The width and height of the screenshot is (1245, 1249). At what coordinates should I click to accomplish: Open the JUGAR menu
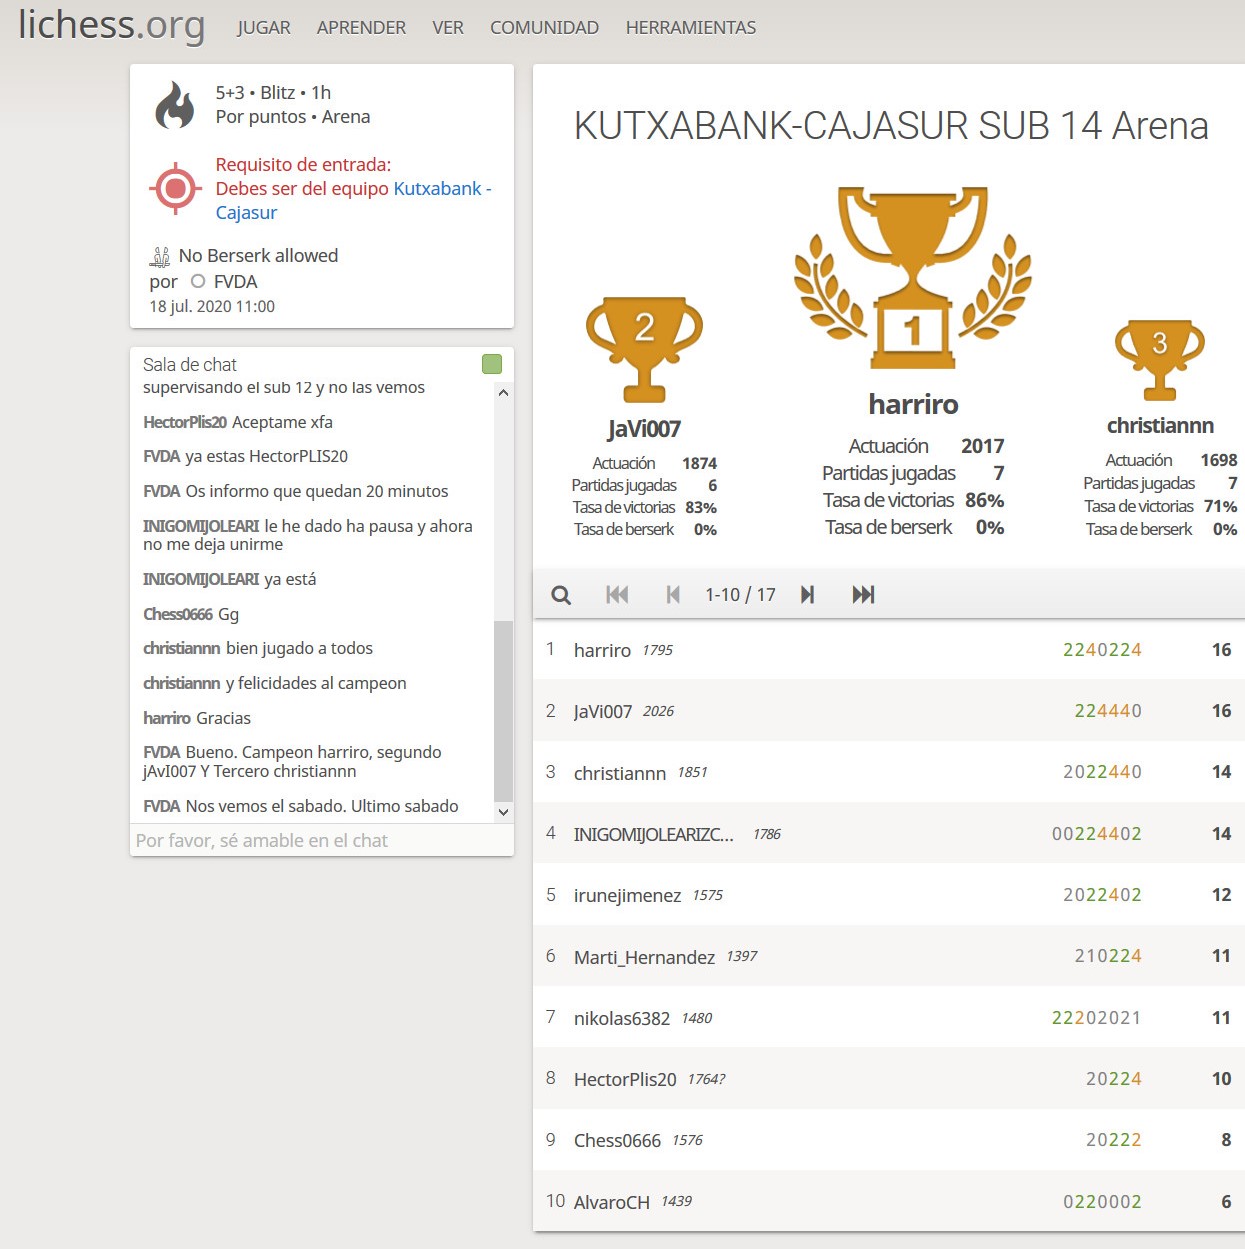[x=264, y=28]
